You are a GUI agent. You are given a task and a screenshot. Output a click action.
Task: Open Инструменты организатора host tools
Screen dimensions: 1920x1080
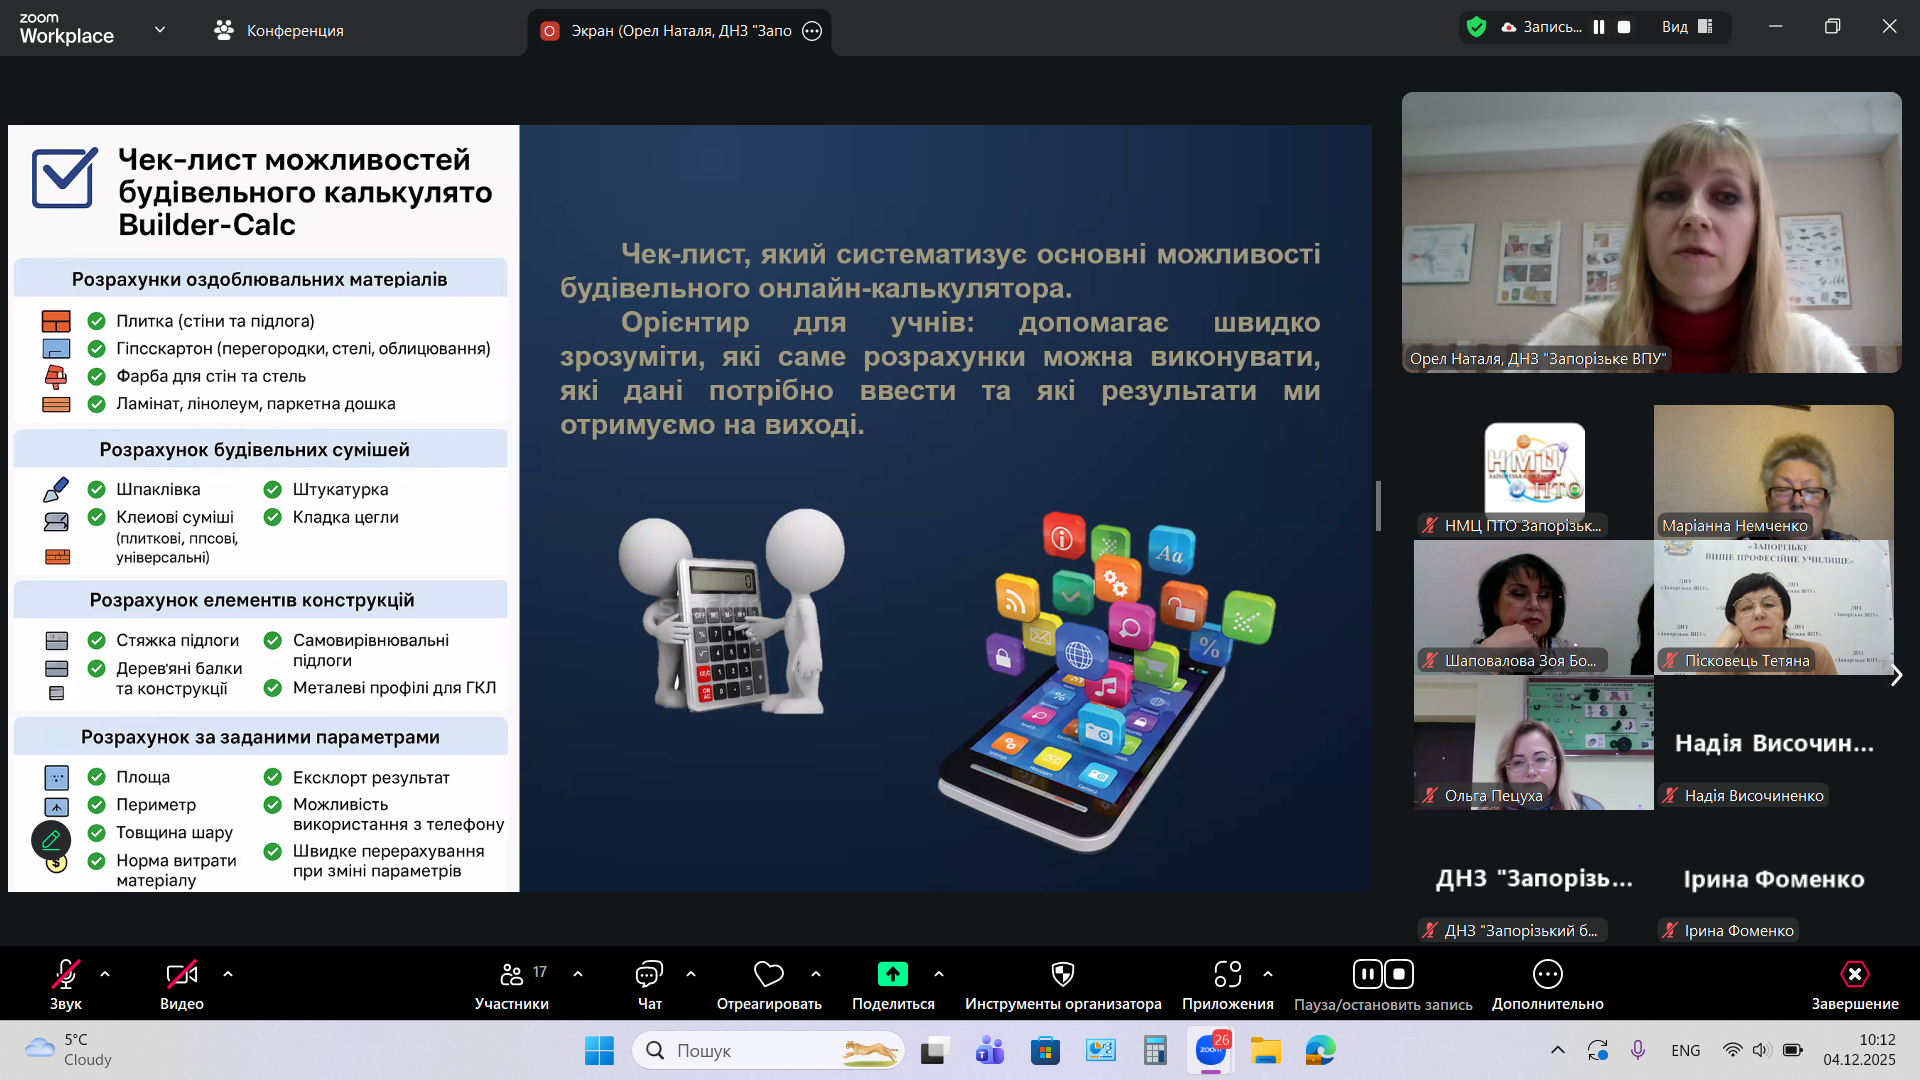pyautogui.click(x=1063, y=984)
